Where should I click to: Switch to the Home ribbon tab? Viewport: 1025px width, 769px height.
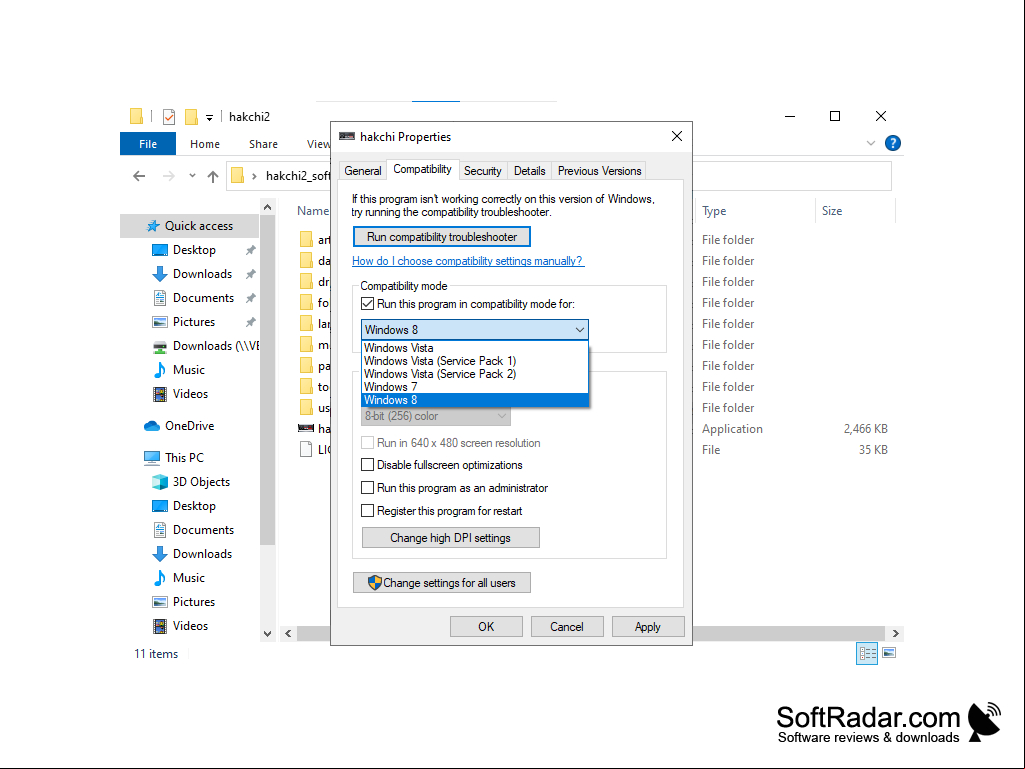coord(205,144)
